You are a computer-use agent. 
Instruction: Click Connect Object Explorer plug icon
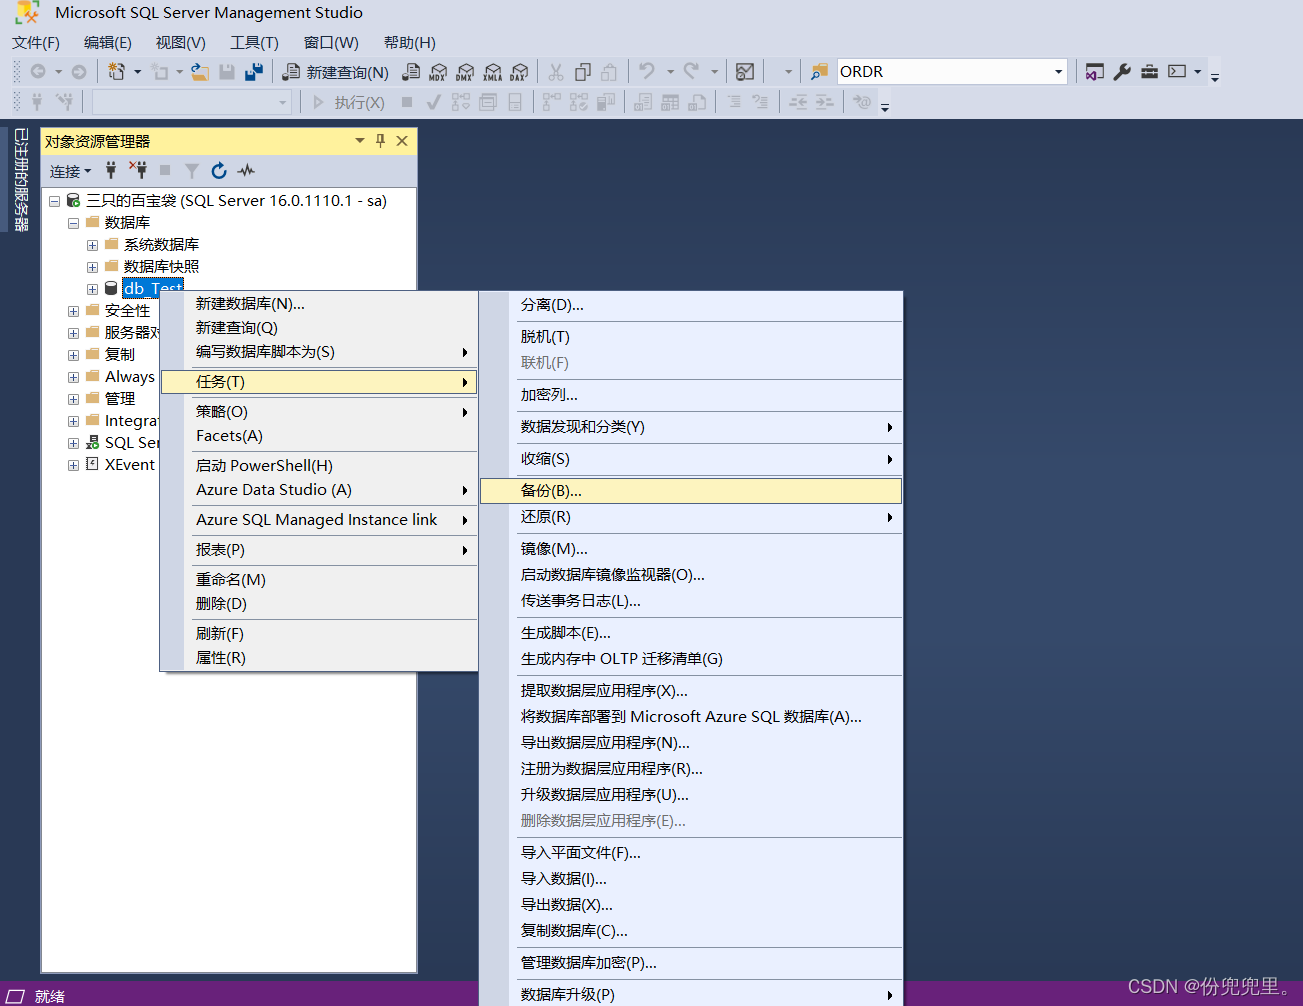pyautogui.click(x=111, y=171)
